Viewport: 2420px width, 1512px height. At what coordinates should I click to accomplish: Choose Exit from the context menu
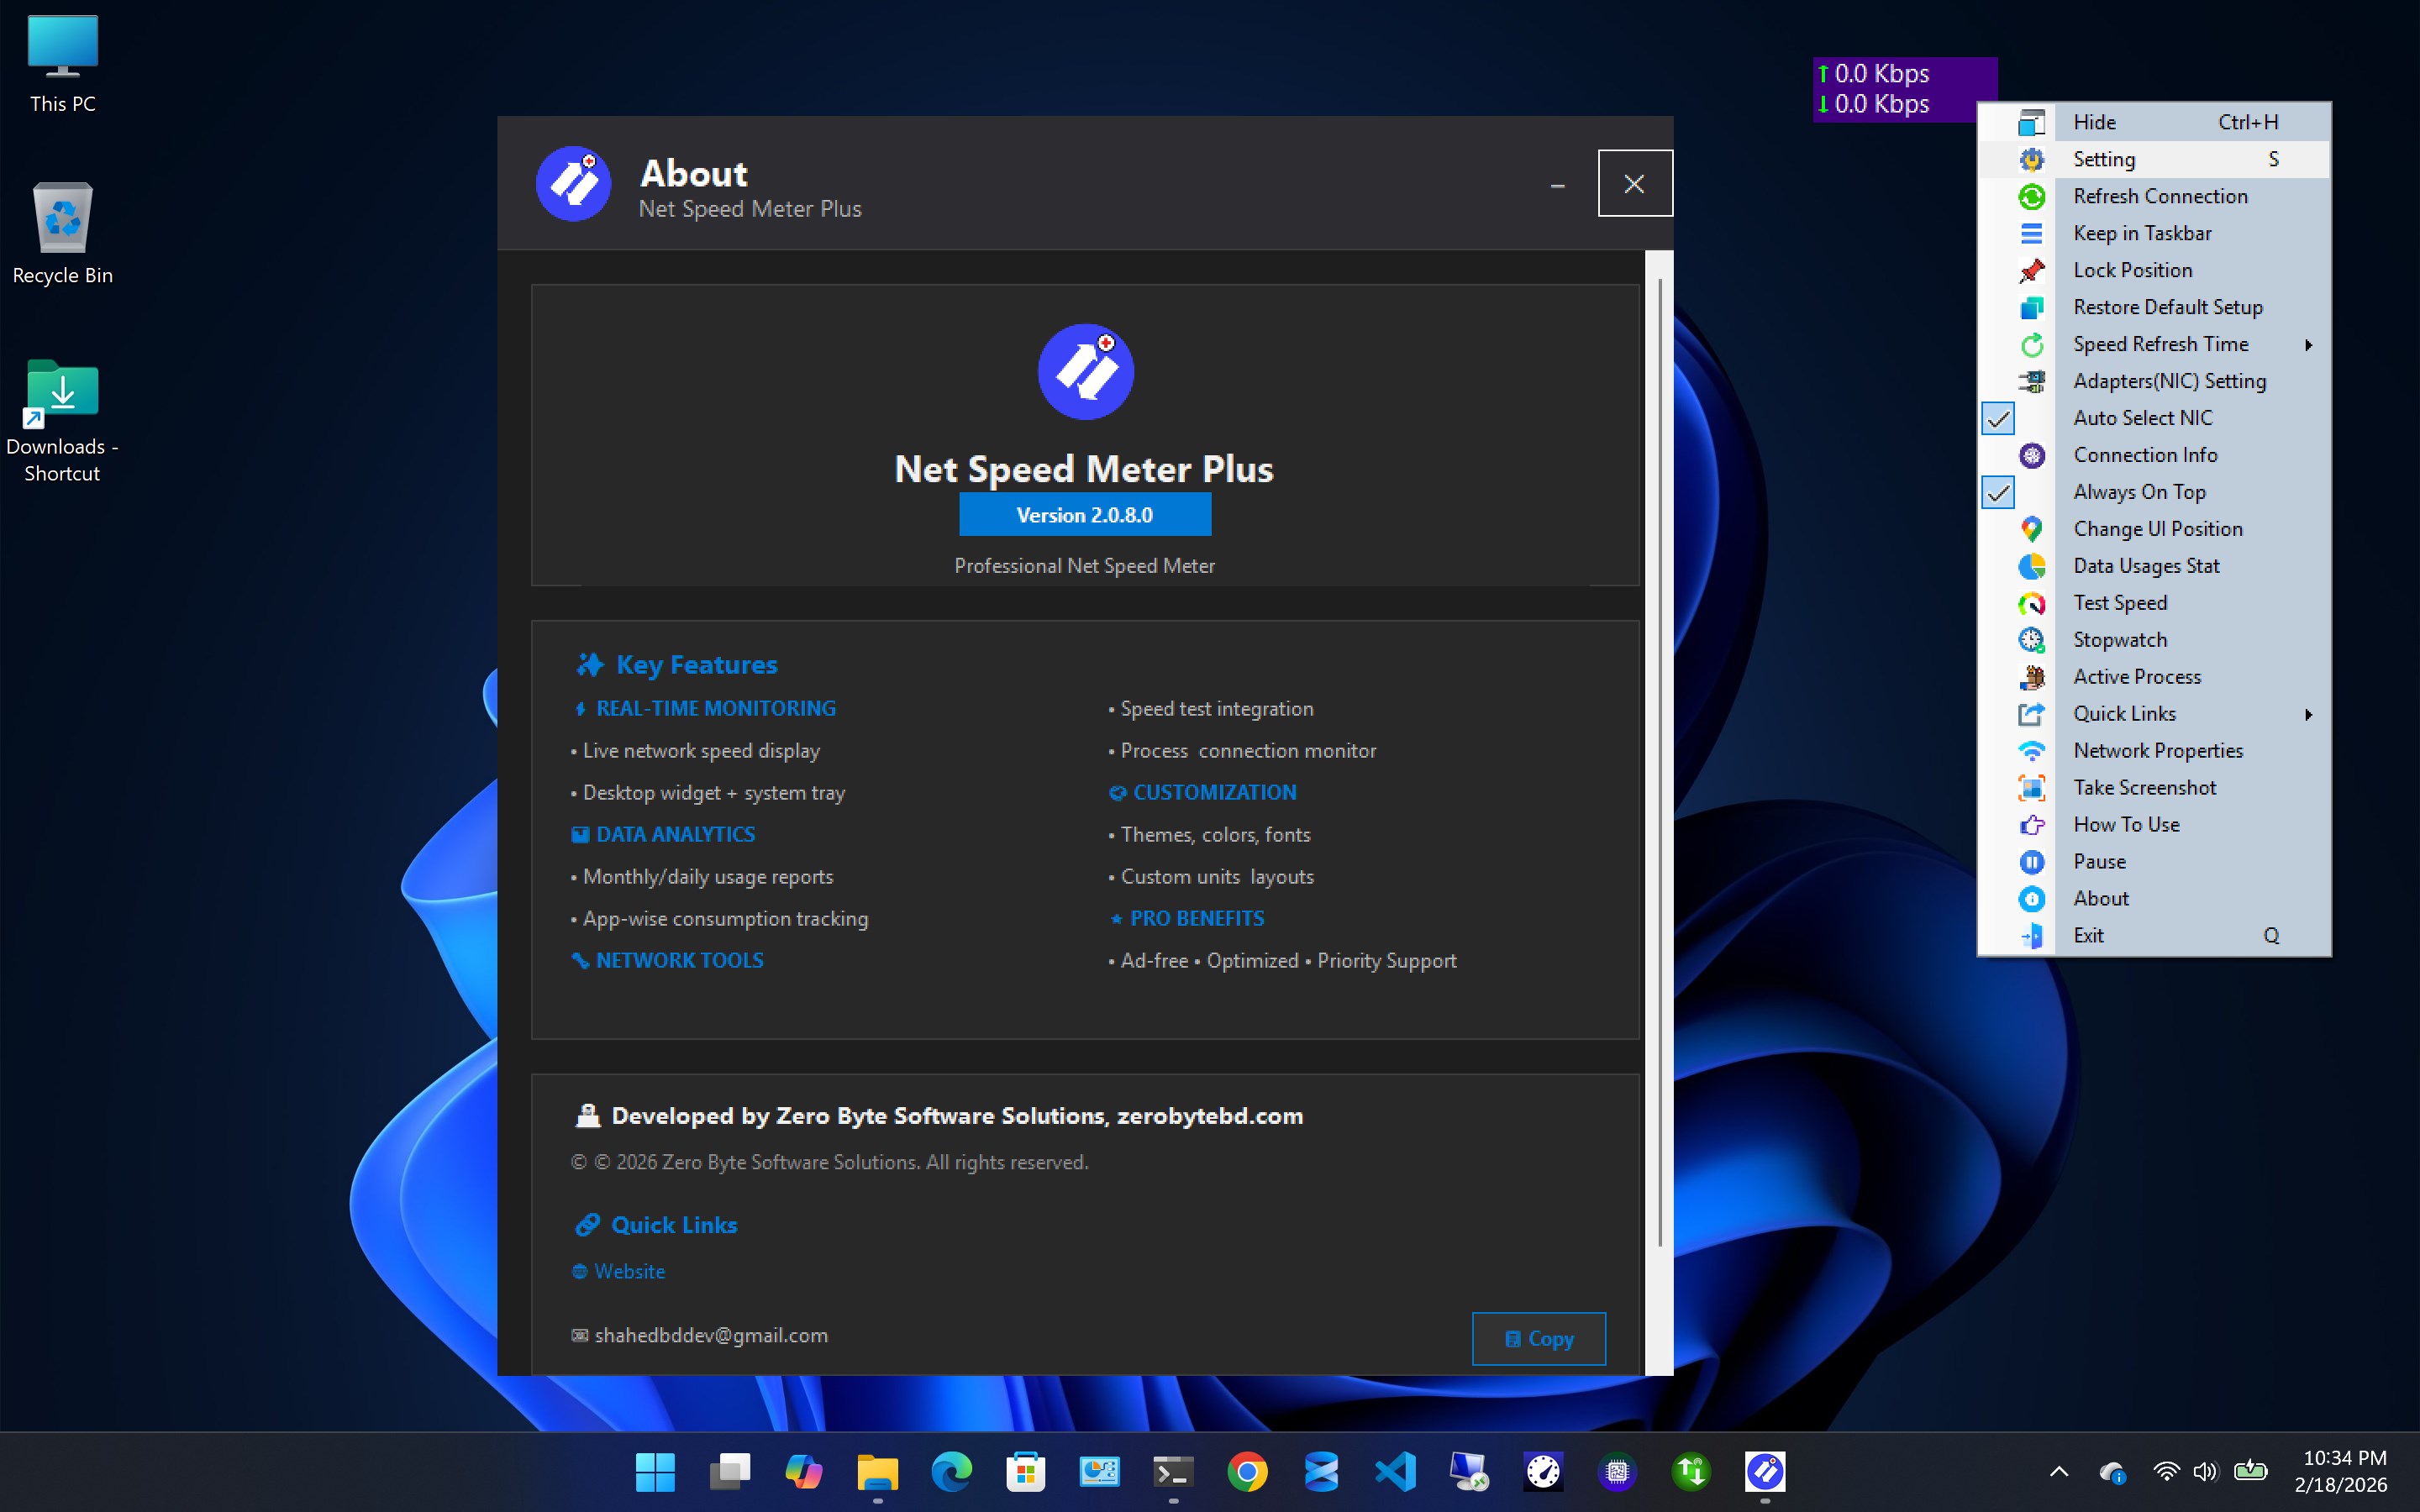click(2154, 937)
